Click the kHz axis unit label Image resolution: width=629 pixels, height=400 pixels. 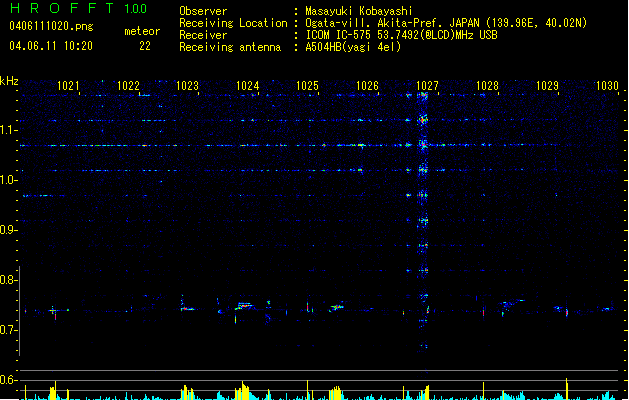[x=9, y=81]
